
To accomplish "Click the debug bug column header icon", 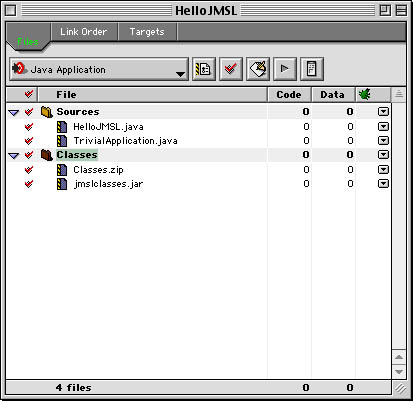I will (364, 95).
